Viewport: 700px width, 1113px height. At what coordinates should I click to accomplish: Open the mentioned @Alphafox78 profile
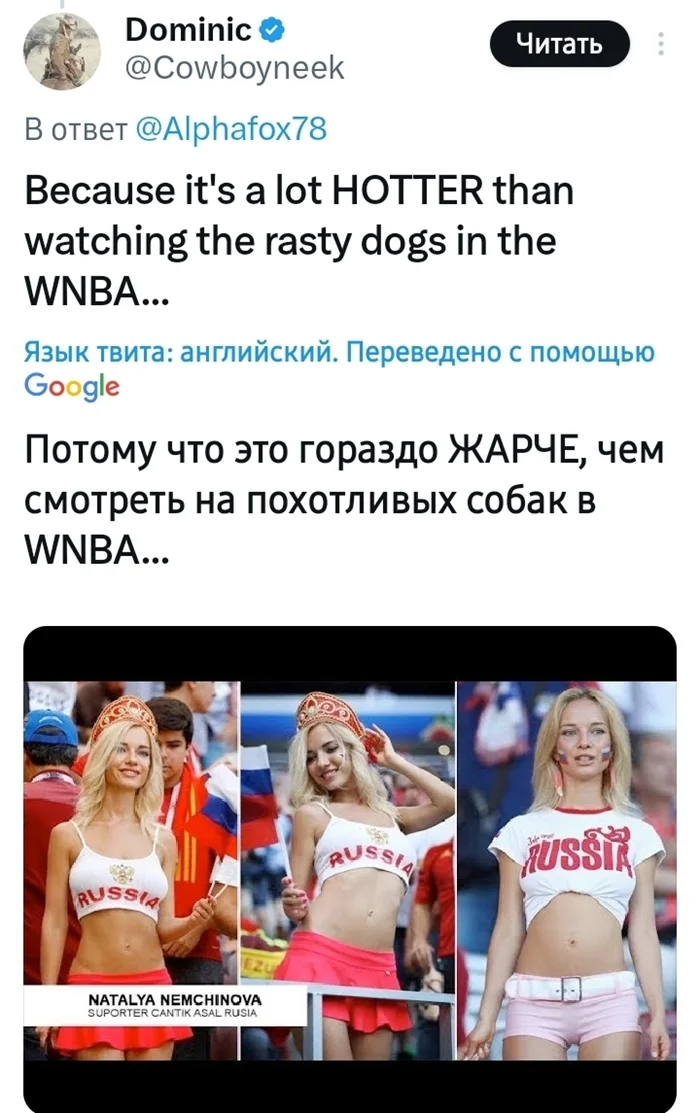pos(231,129)
